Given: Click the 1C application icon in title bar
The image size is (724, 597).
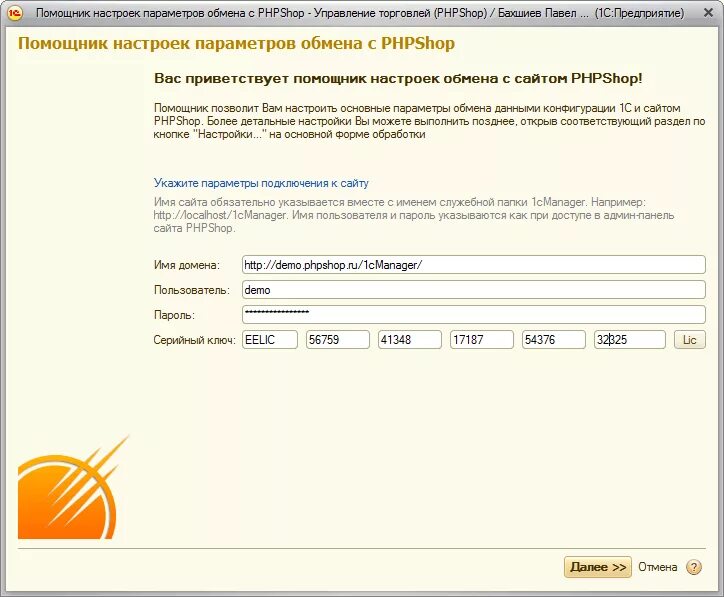Looking at the screenshot, I should coord(15,12).
